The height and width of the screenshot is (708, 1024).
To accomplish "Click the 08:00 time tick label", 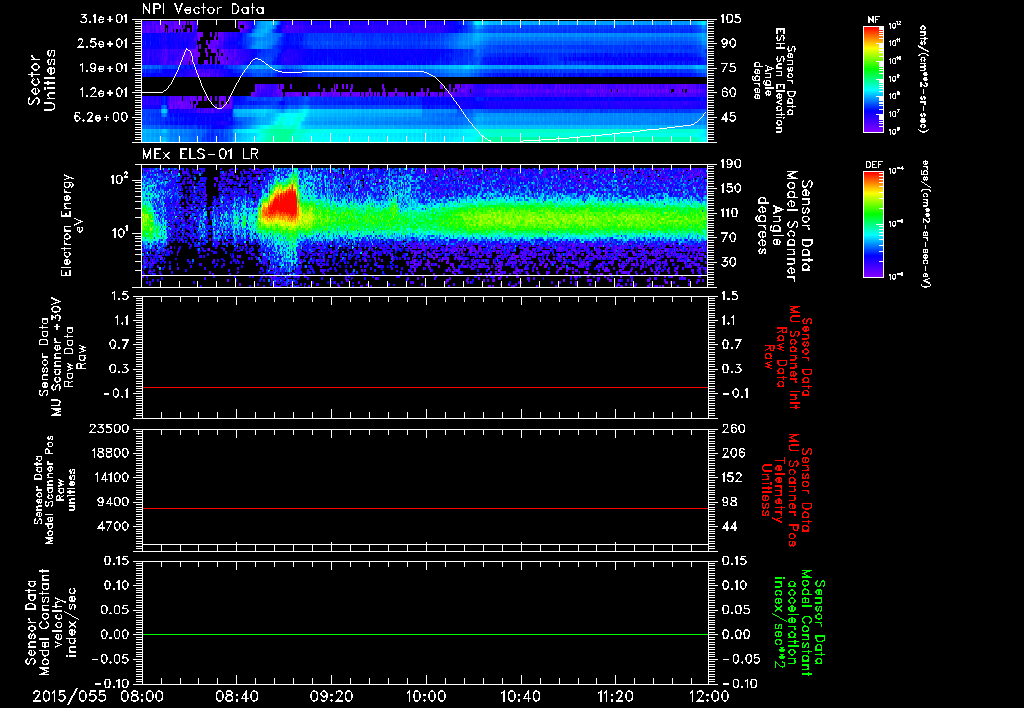I will (142, 696).
